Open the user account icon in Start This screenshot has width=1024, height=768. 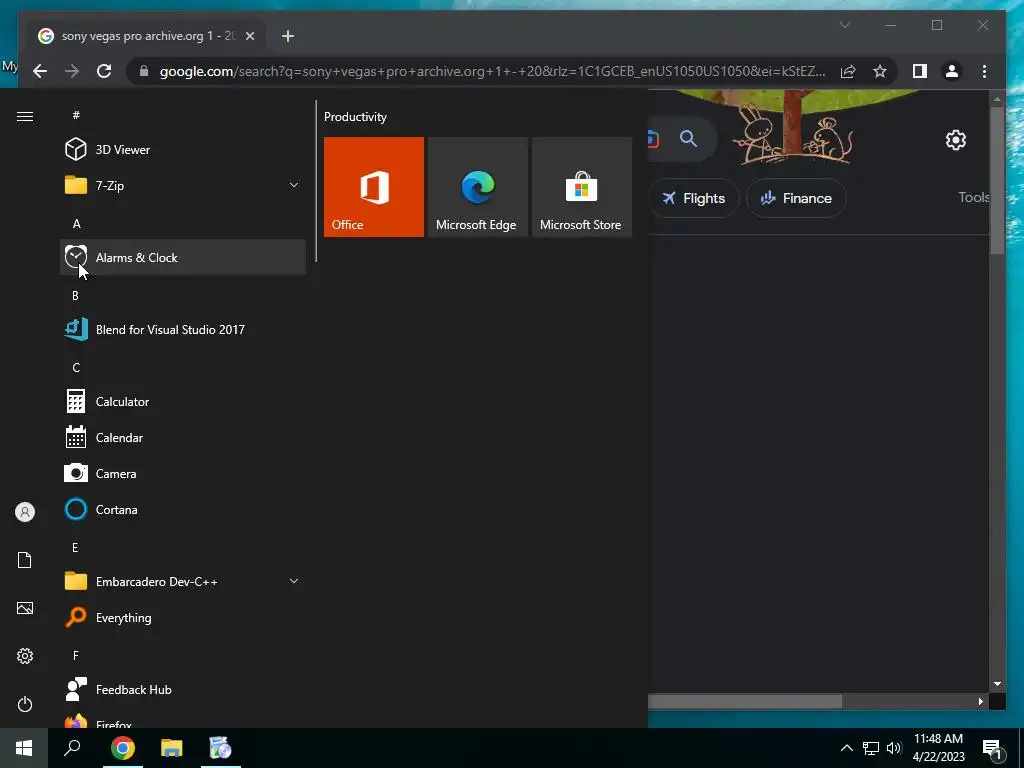[x=25, y=512]
